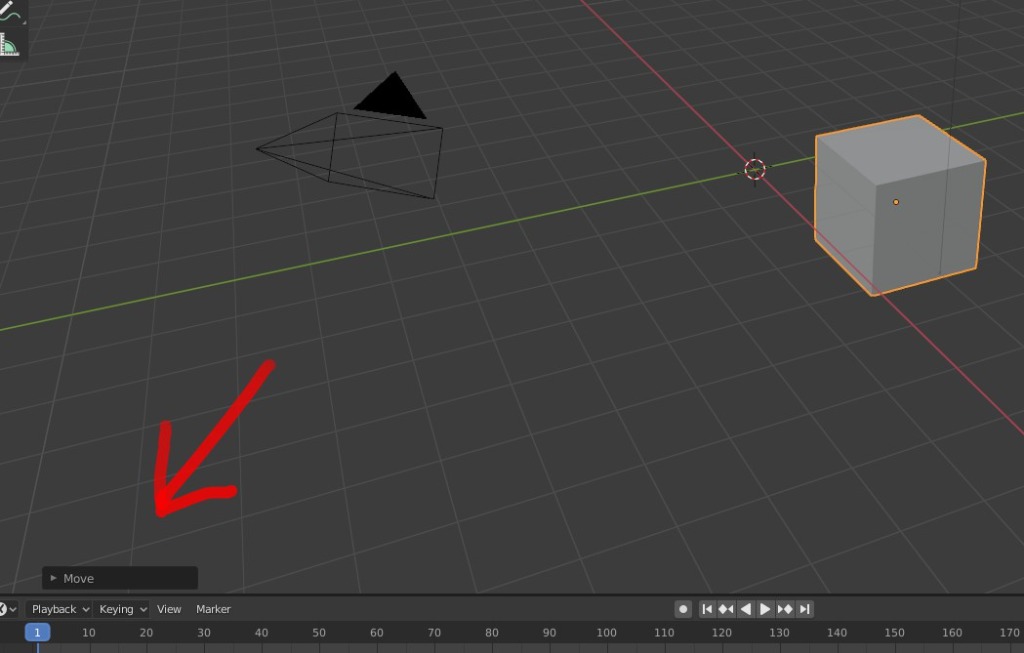
Task: Open the timeline View menu
Action: point(169,609)
